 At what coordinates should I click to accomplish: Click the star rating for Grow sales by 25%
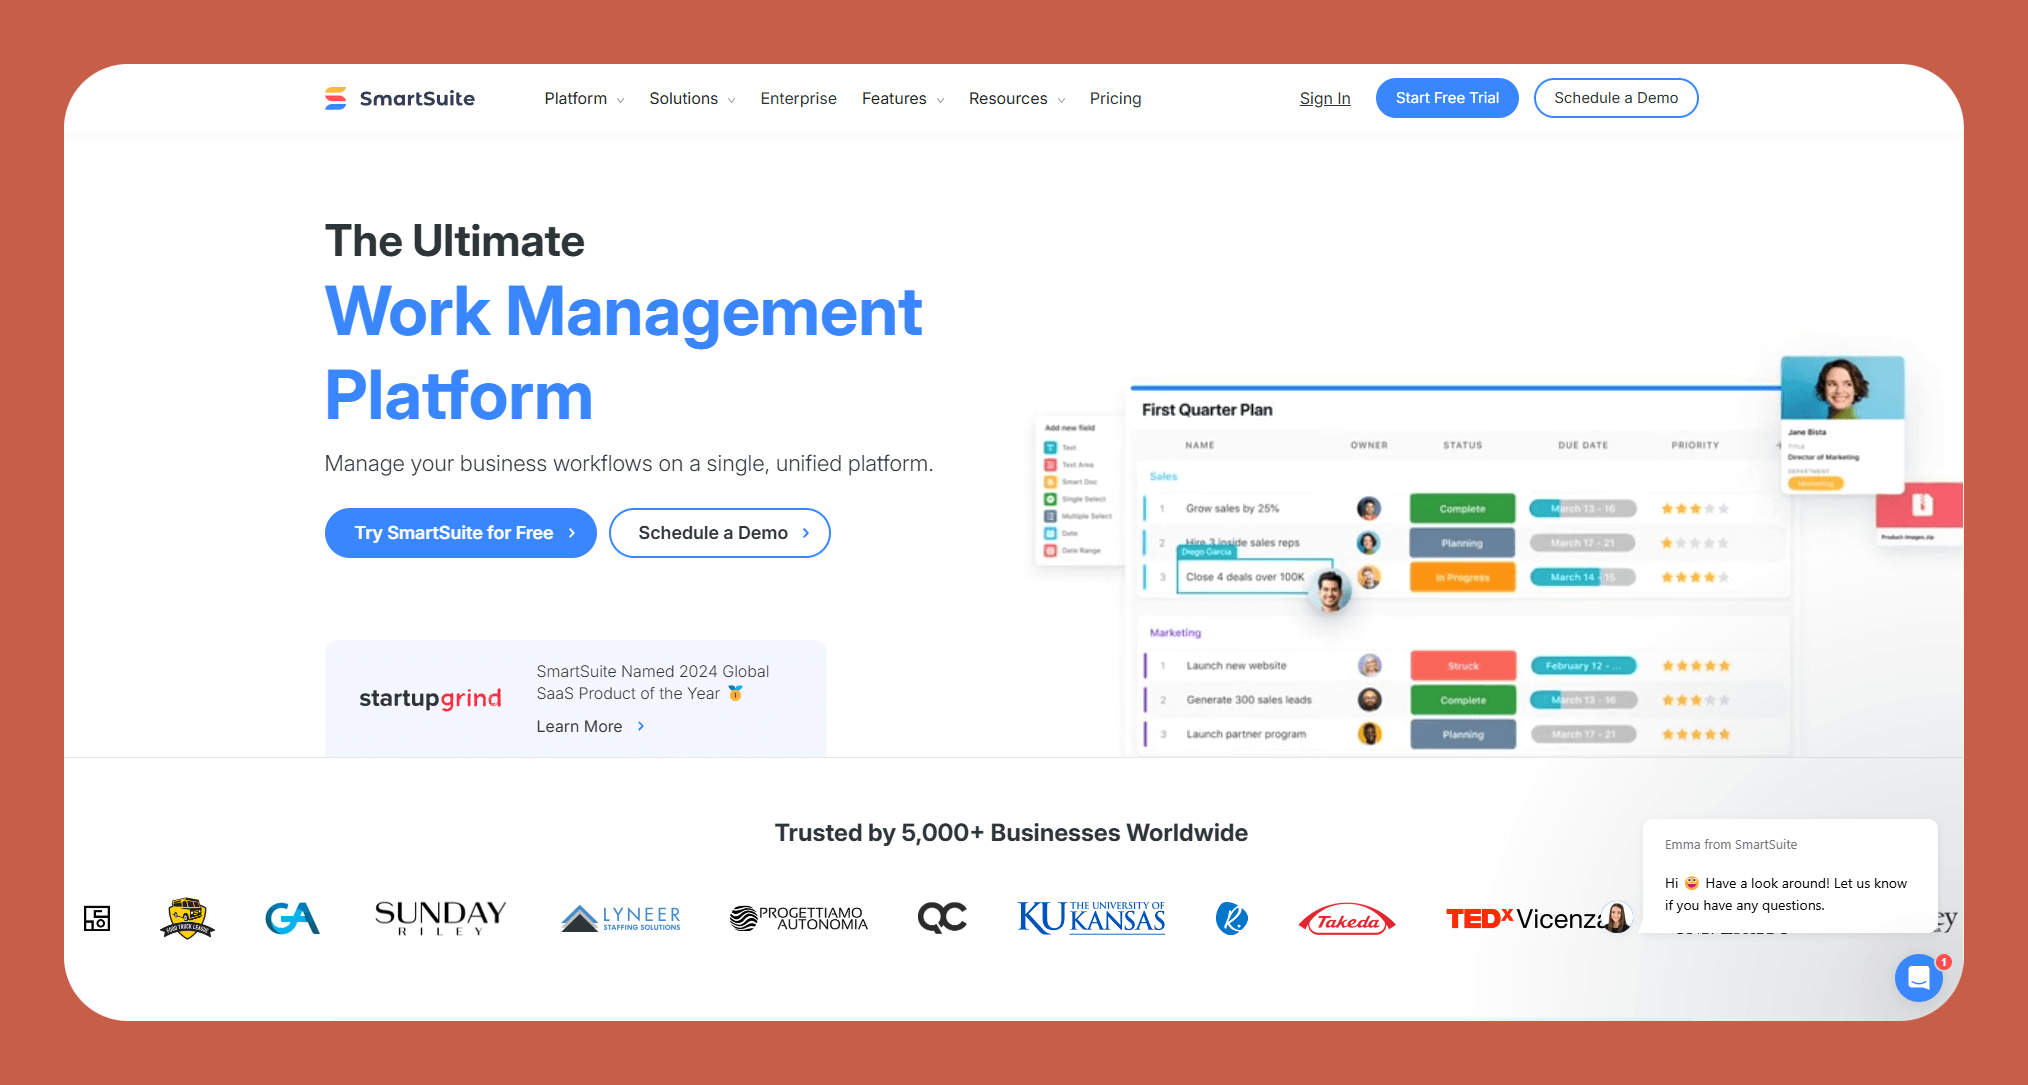point(1695,509)
